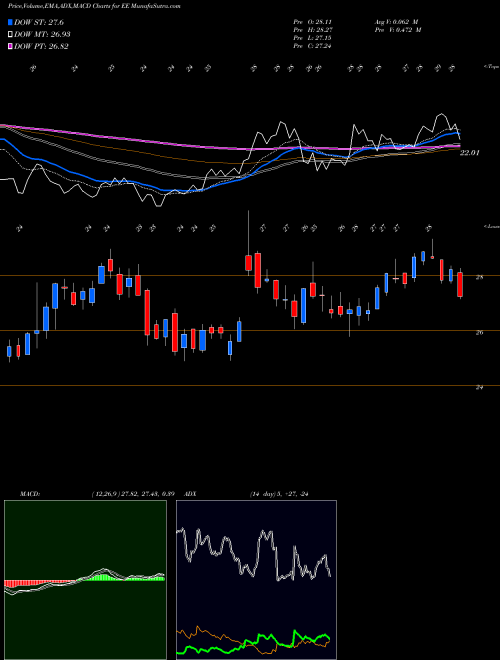
Task: Click the '<Tops' marker row label
Action: point(492,67)
